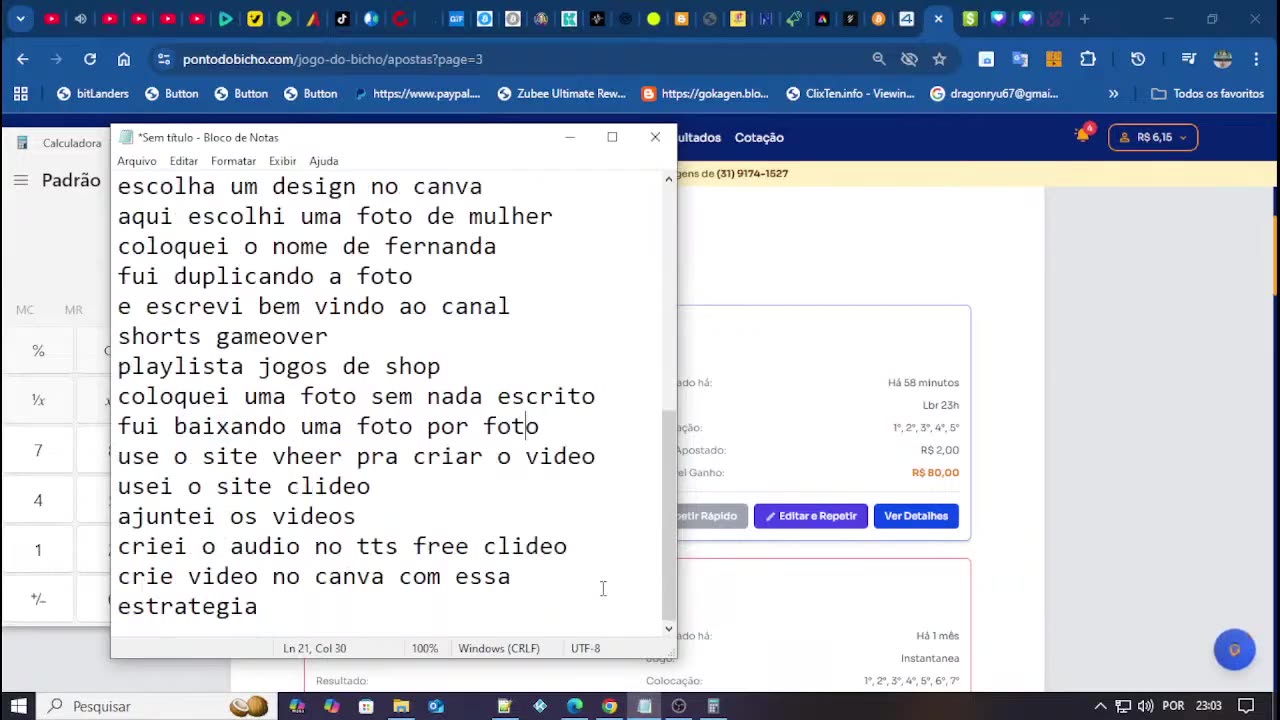The image size is (1280, 720).
Task: Click the Pesquisar taskbar search box
Action: pyautogui.click(x=160, y=706)
